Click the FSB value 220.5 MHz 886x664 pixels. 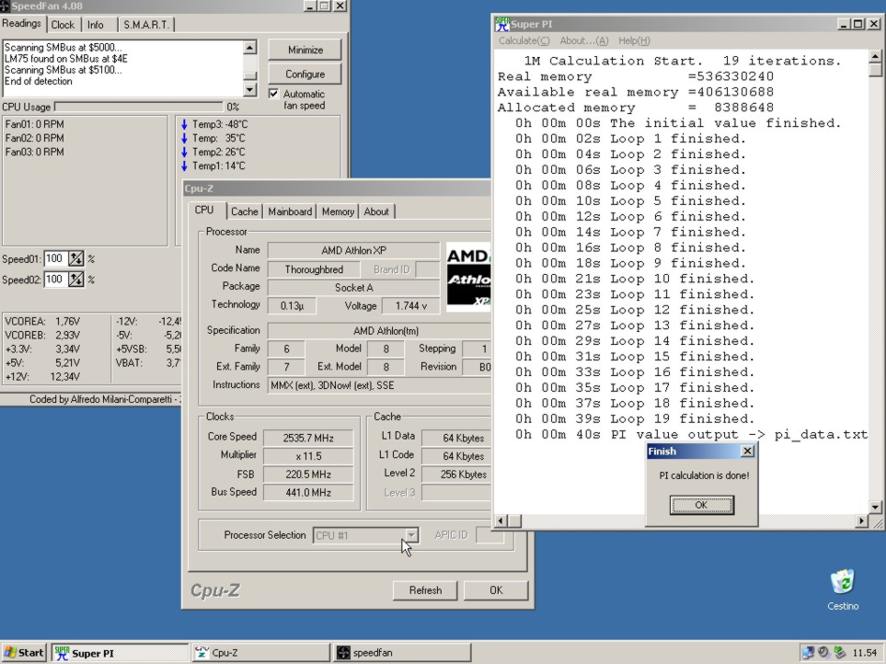coord(308,474)
